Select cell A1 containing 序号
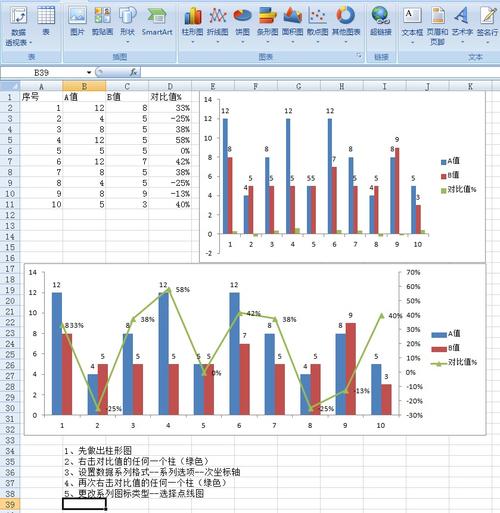The height and width of the screenshot is (513, 500). pos(41,97)
